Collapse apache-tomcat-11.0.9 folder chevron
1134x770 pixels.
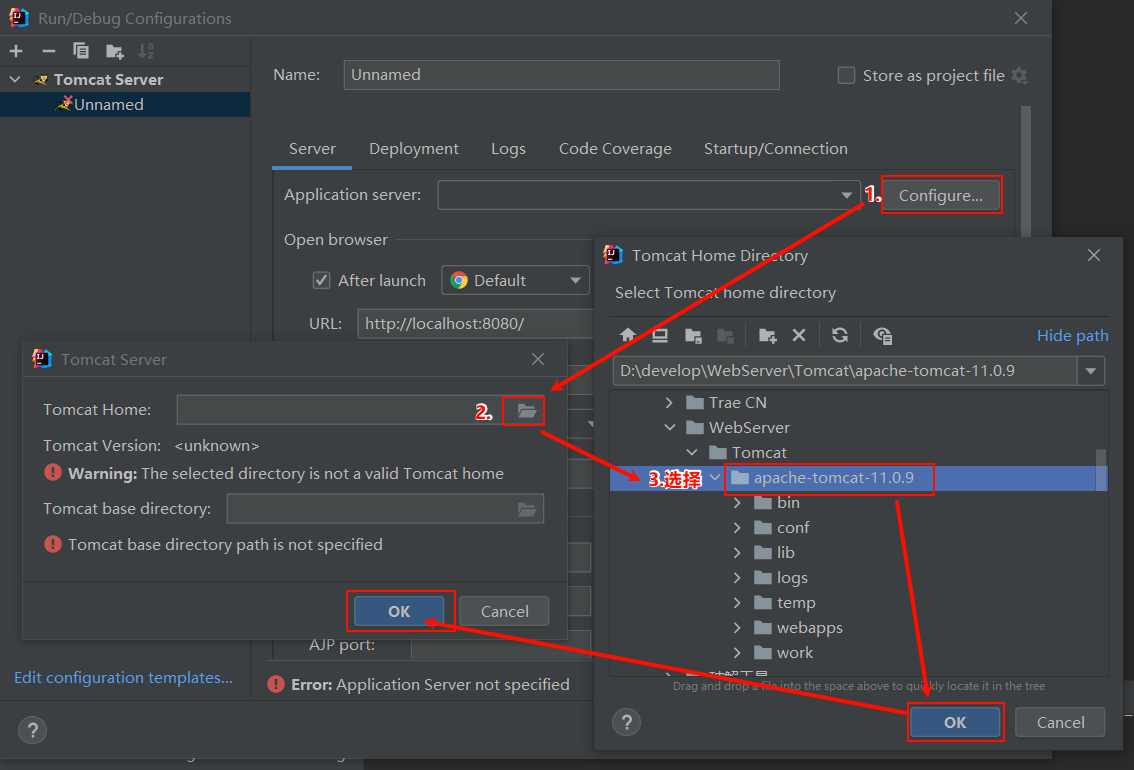(715, 477)
